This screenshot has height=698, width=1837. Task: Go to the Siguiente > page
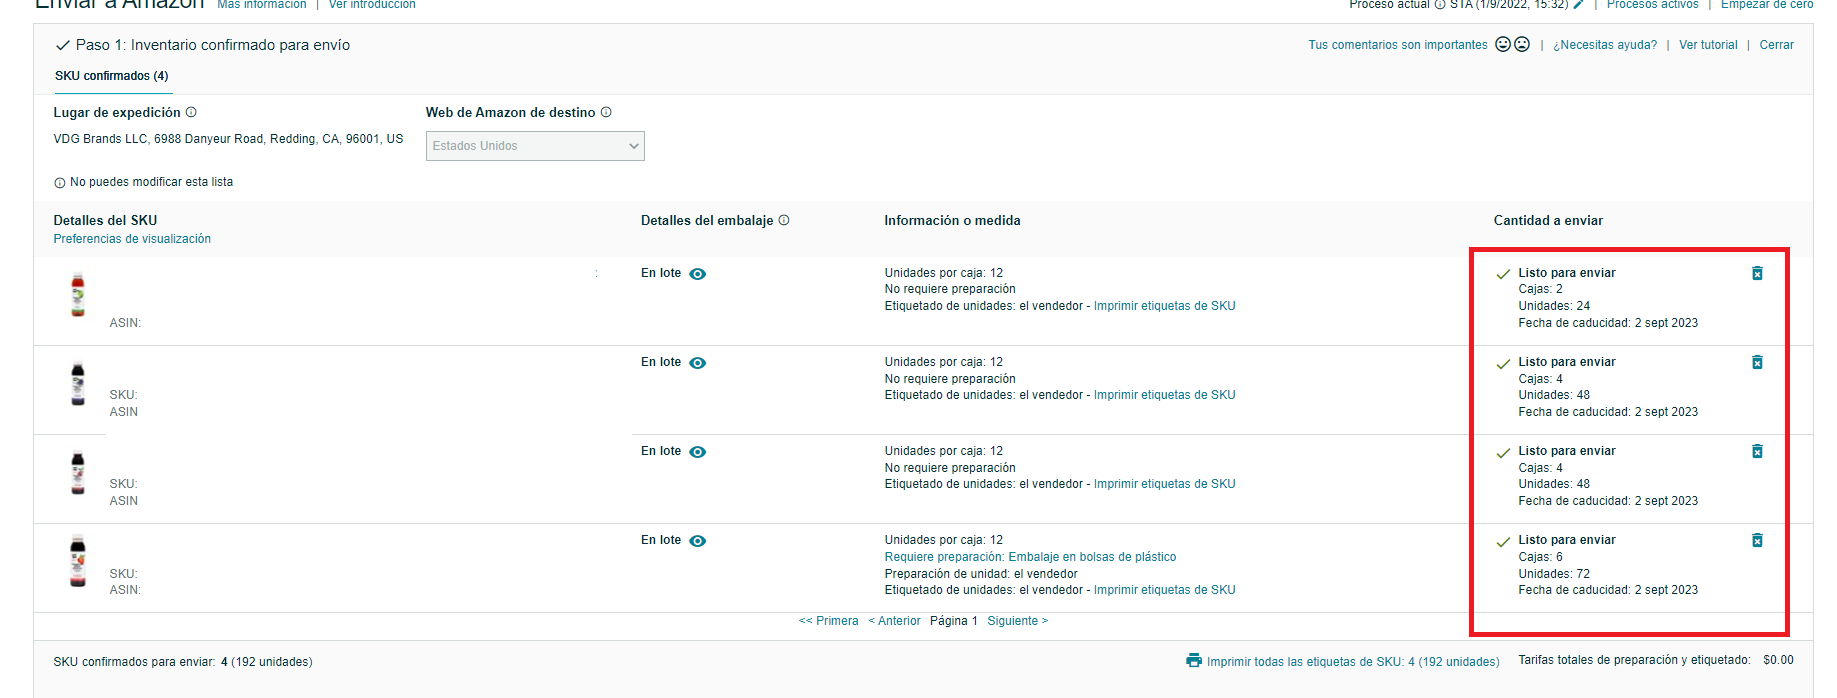[x=1018, y=621]
